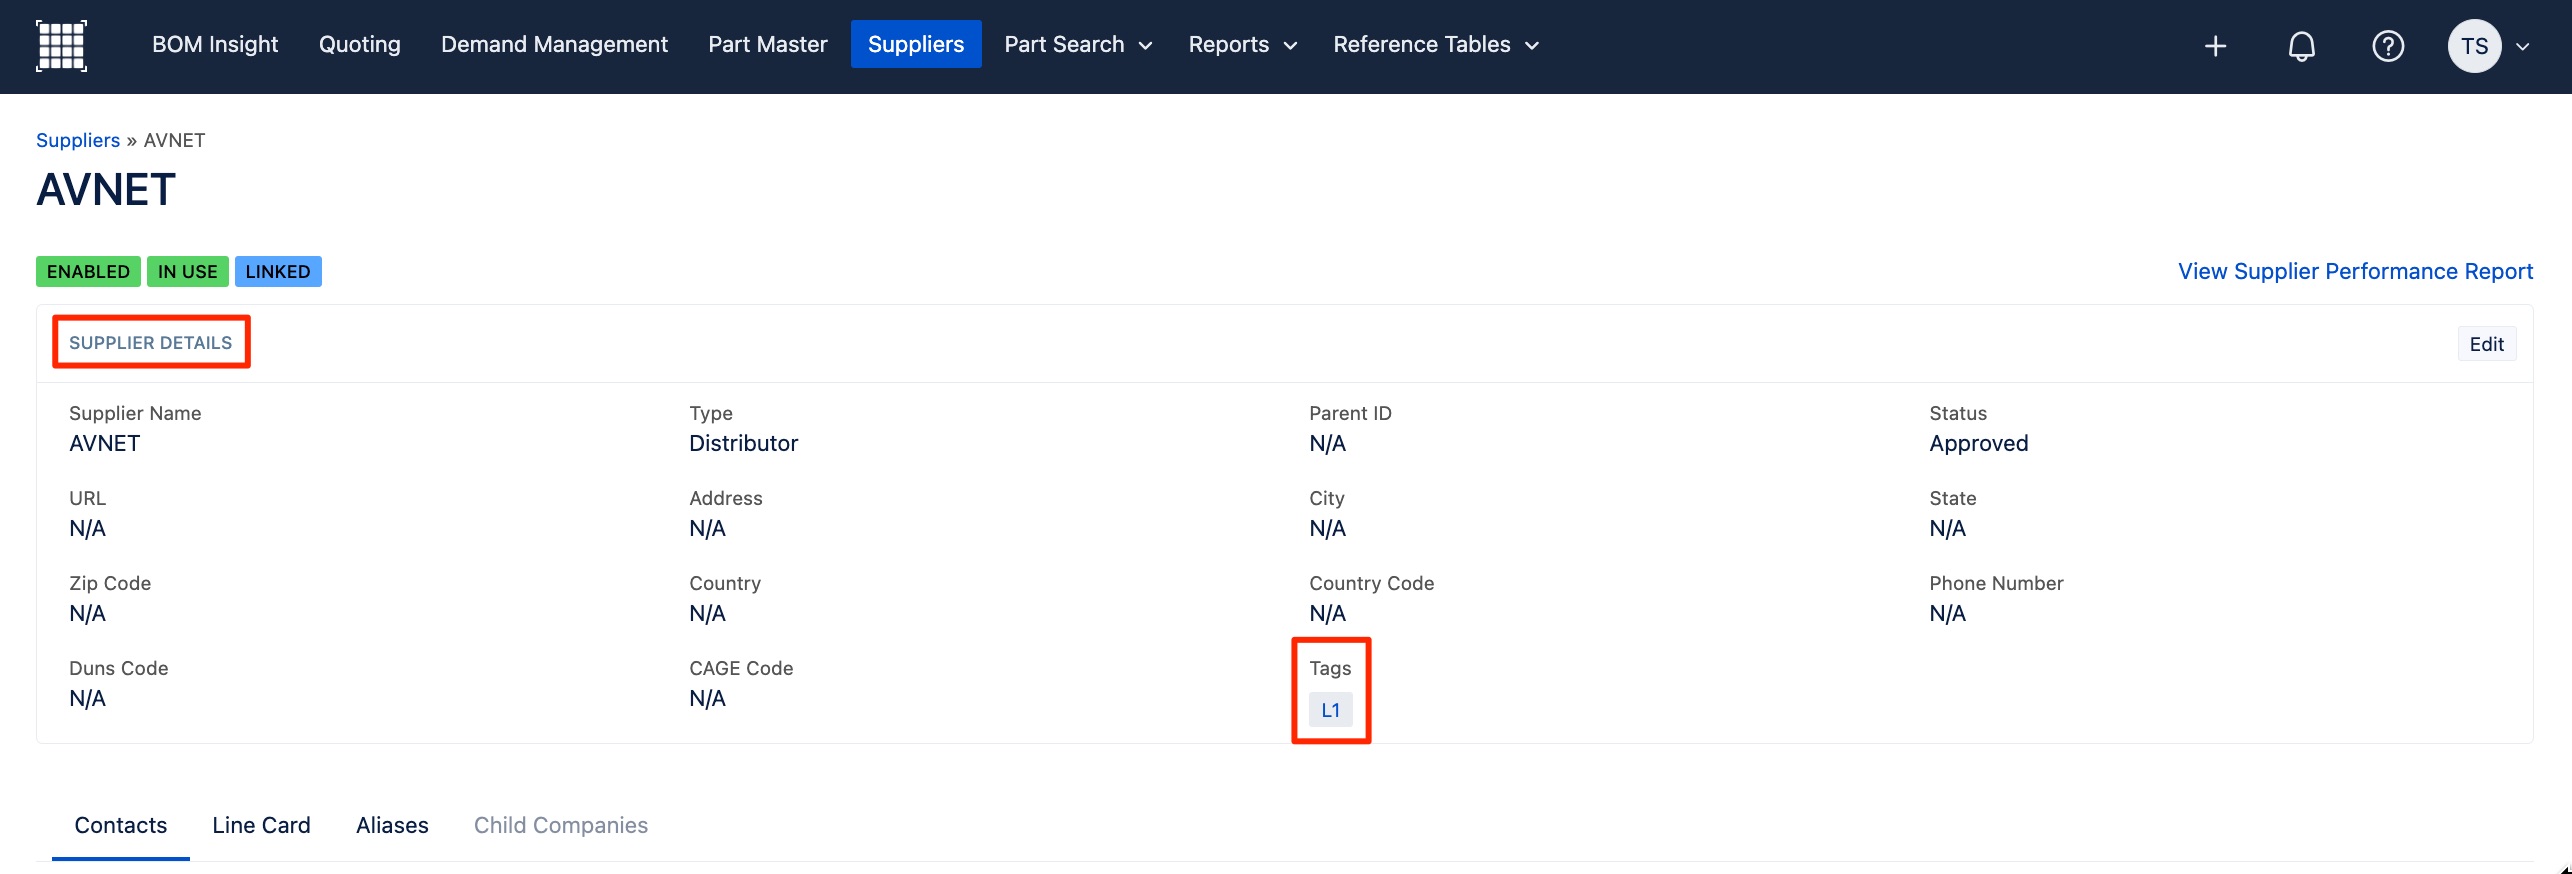Click the TS user avatar

pos(2474,46)
